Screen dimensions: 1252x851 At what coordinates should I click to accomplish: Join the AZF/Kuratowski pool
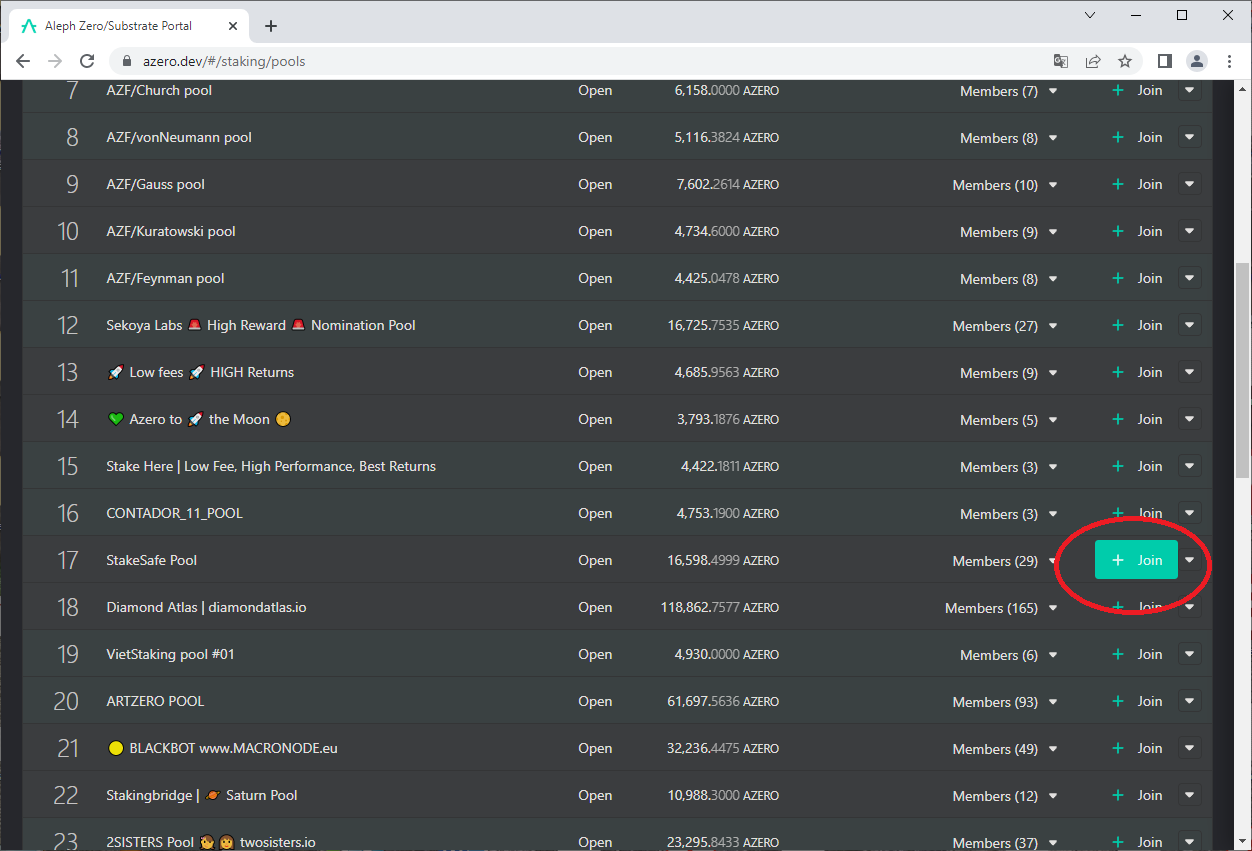[1137, 231]
